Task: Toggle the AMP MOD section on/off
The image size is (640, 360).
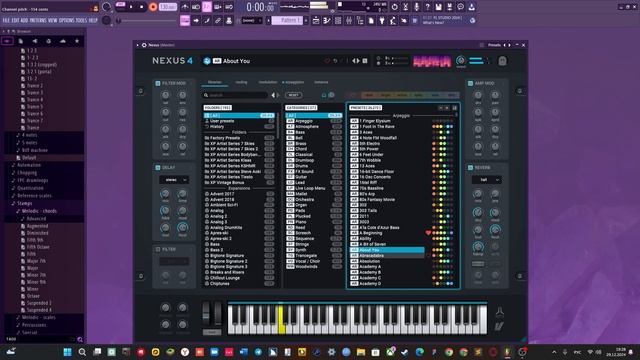Action: tap(470, 83)
